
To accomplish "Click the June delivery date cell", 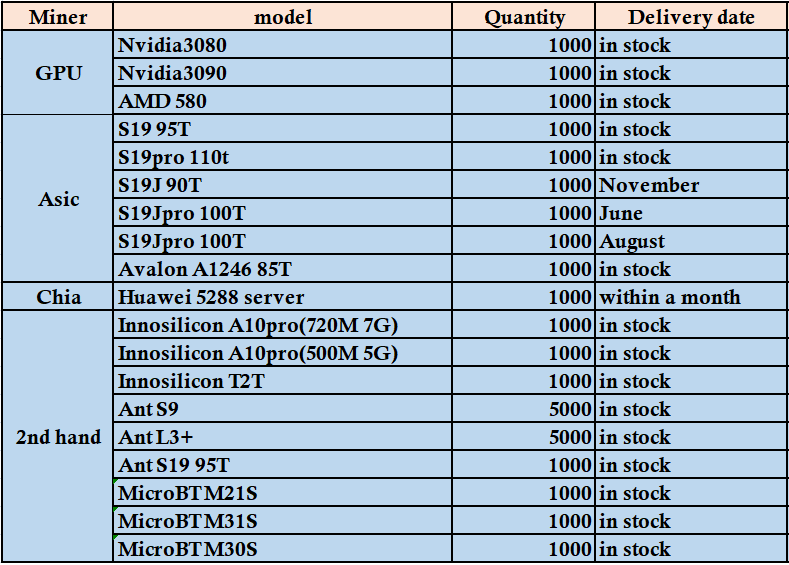I will click(x=691, y=213).
